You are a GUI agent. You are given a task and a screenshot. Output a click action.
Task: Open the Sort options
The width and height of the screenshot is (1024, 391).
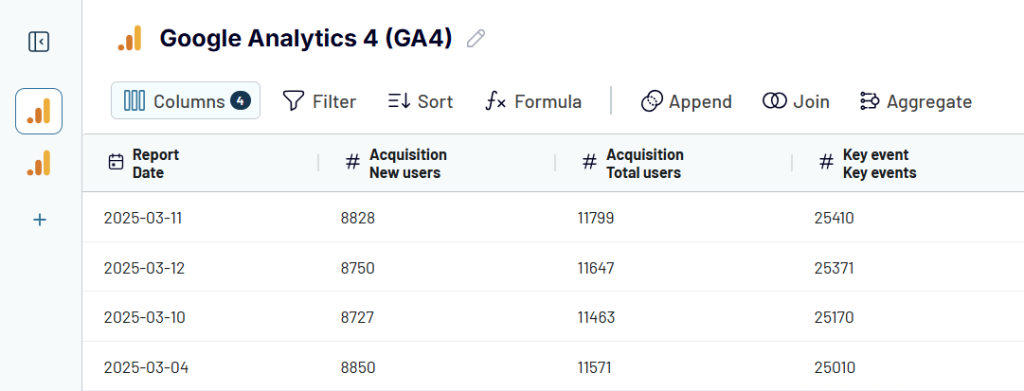(x=421, y=102)
